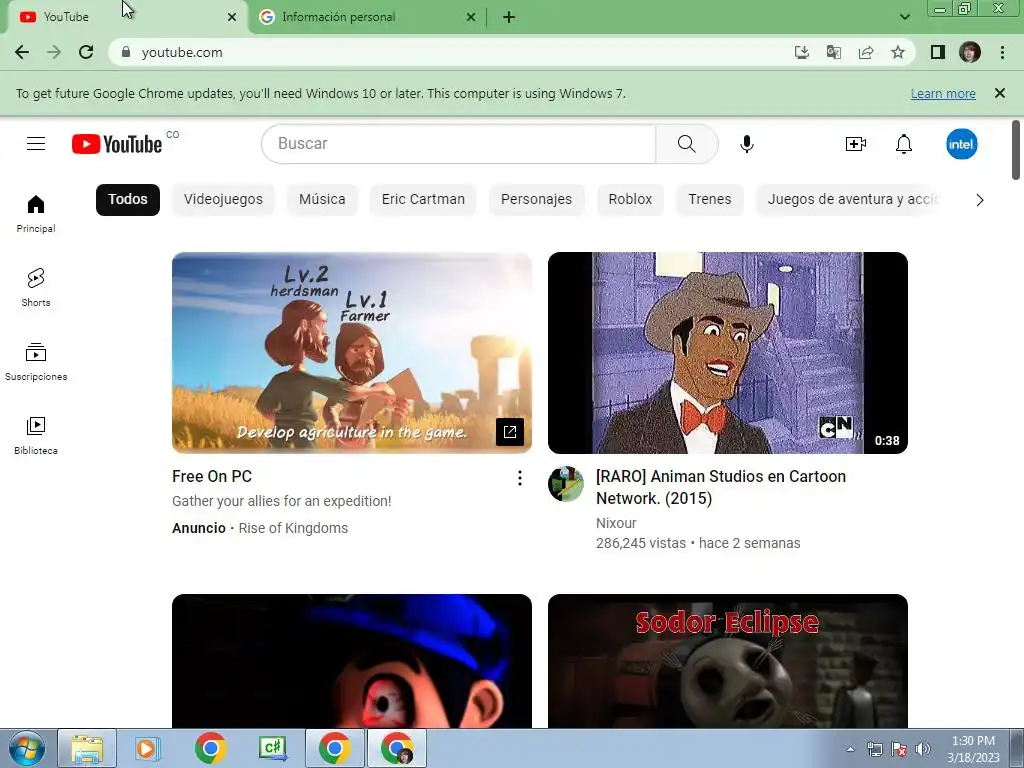Go to Principal home in sidebar

(x=36, y=214)
